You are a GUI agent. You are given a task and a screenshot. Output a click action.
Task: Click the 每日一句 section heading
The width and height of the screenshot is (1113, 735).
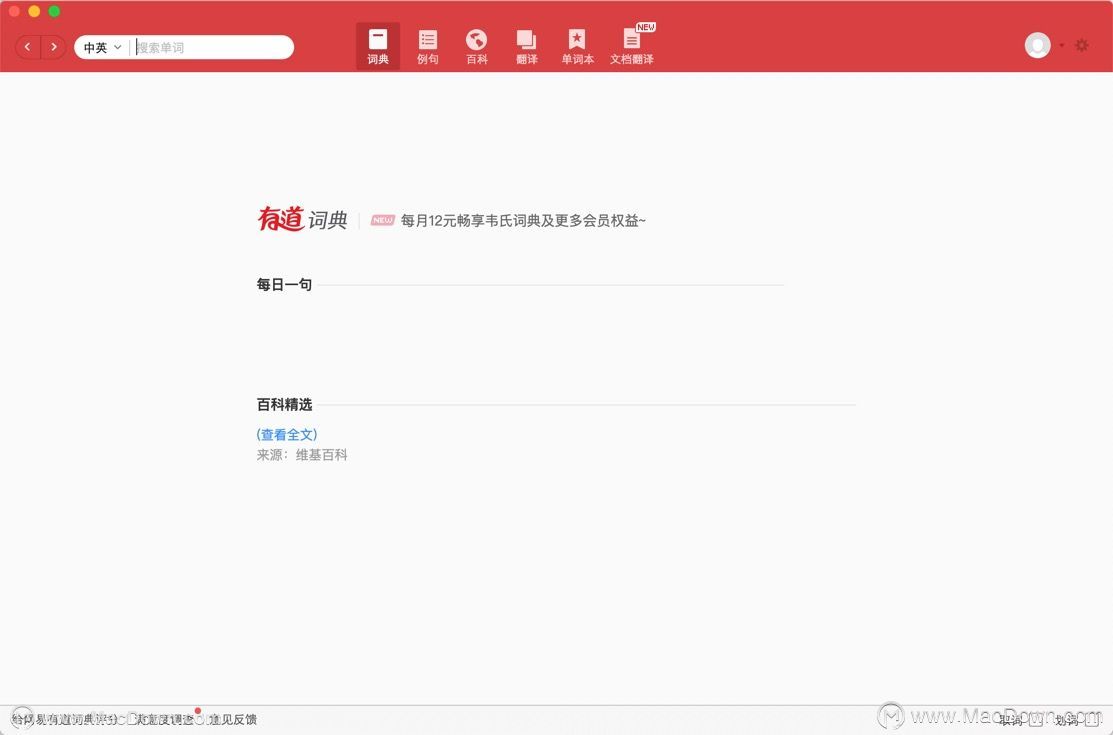click(284, 285)
